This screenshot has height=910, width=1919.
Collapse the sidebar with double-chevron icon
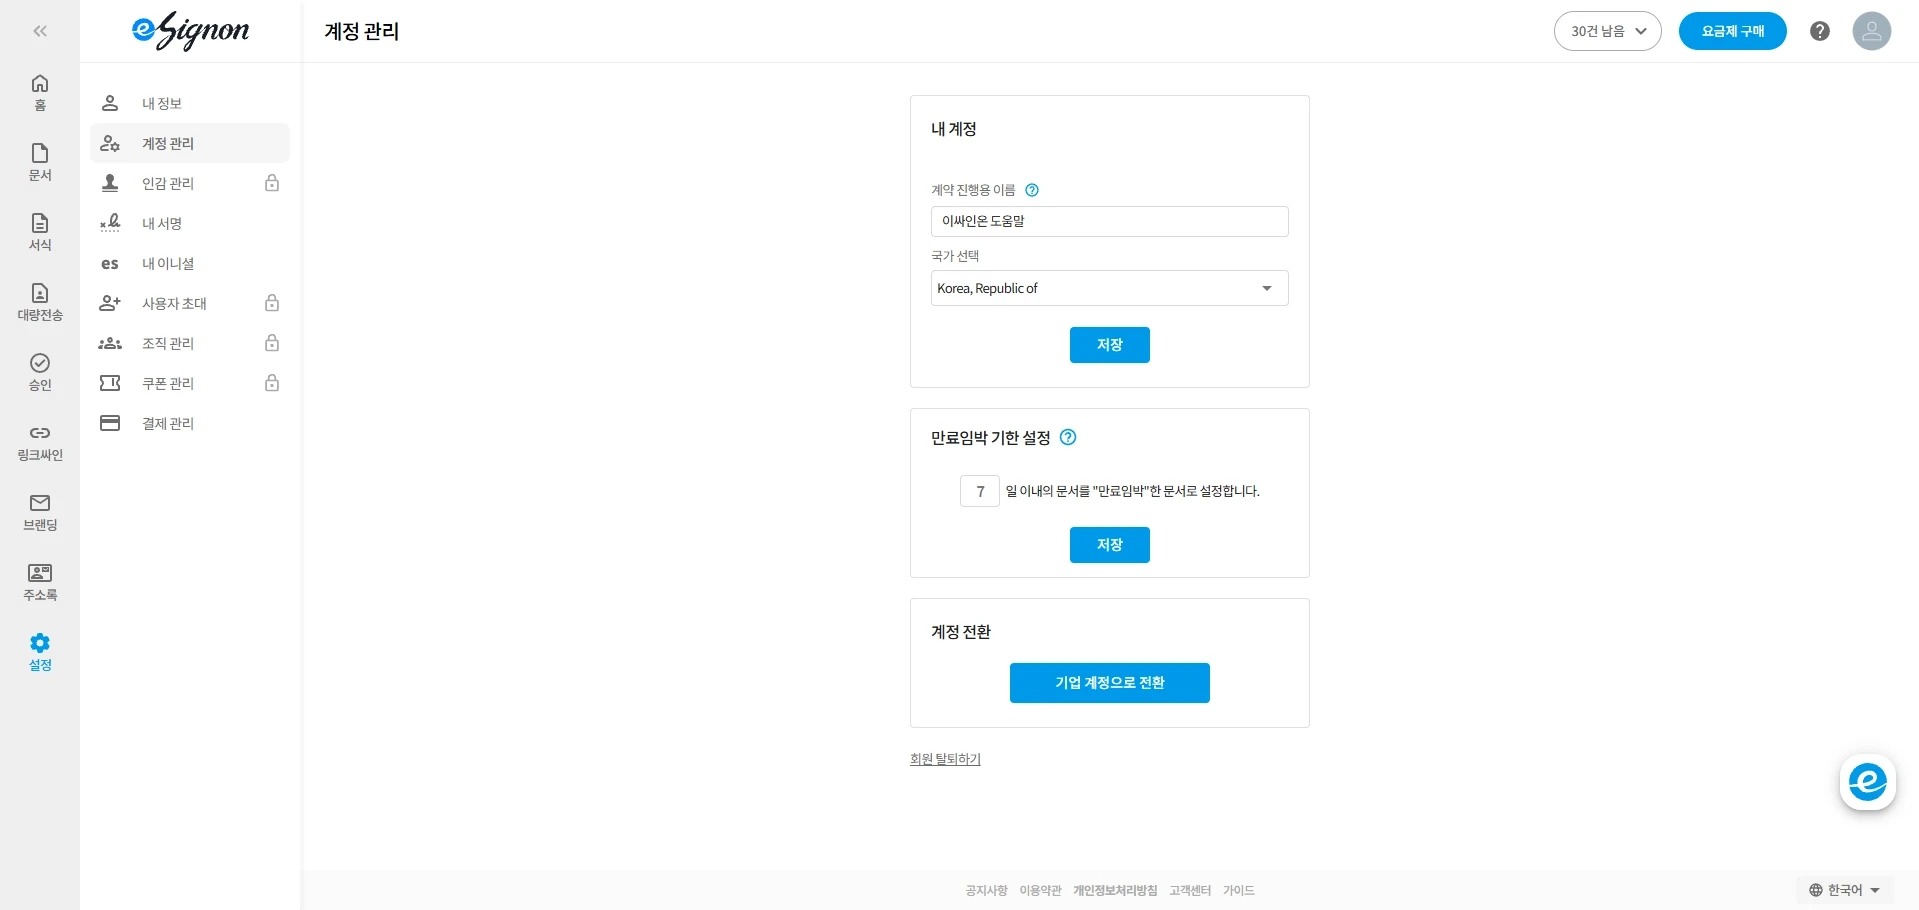point(40,31)
